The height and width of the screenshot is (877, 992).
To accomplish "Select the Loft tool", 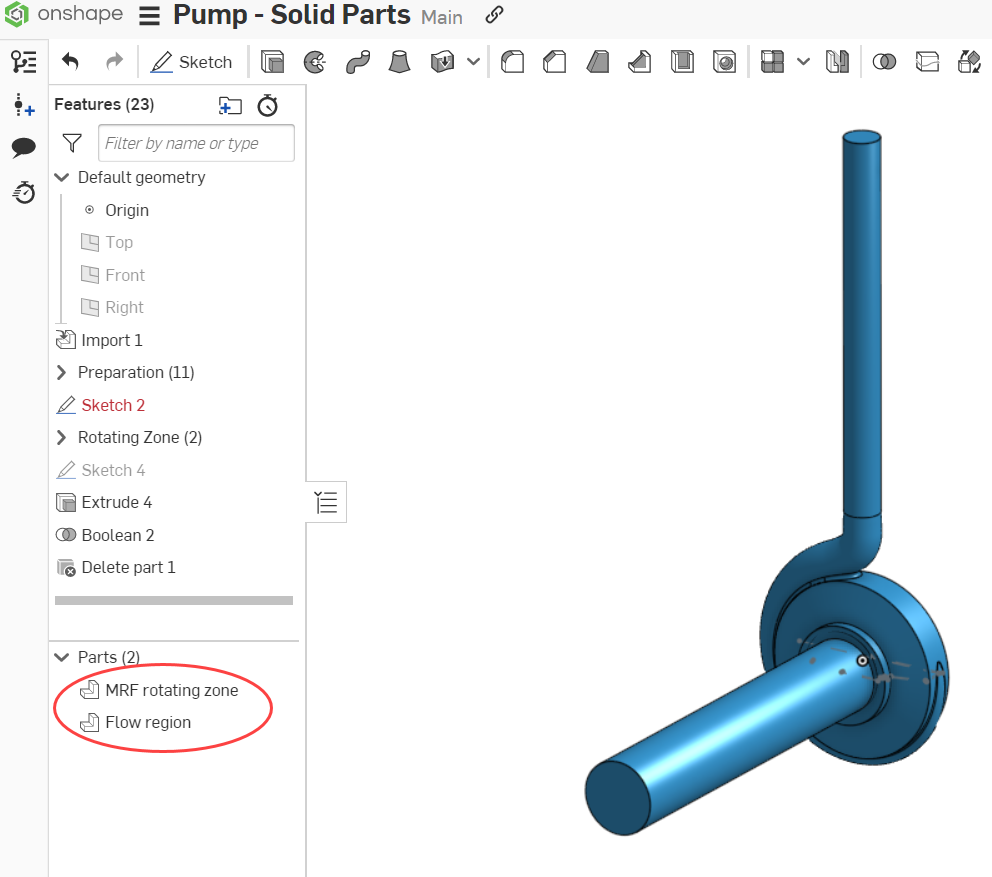I will [x=399, y=62].
